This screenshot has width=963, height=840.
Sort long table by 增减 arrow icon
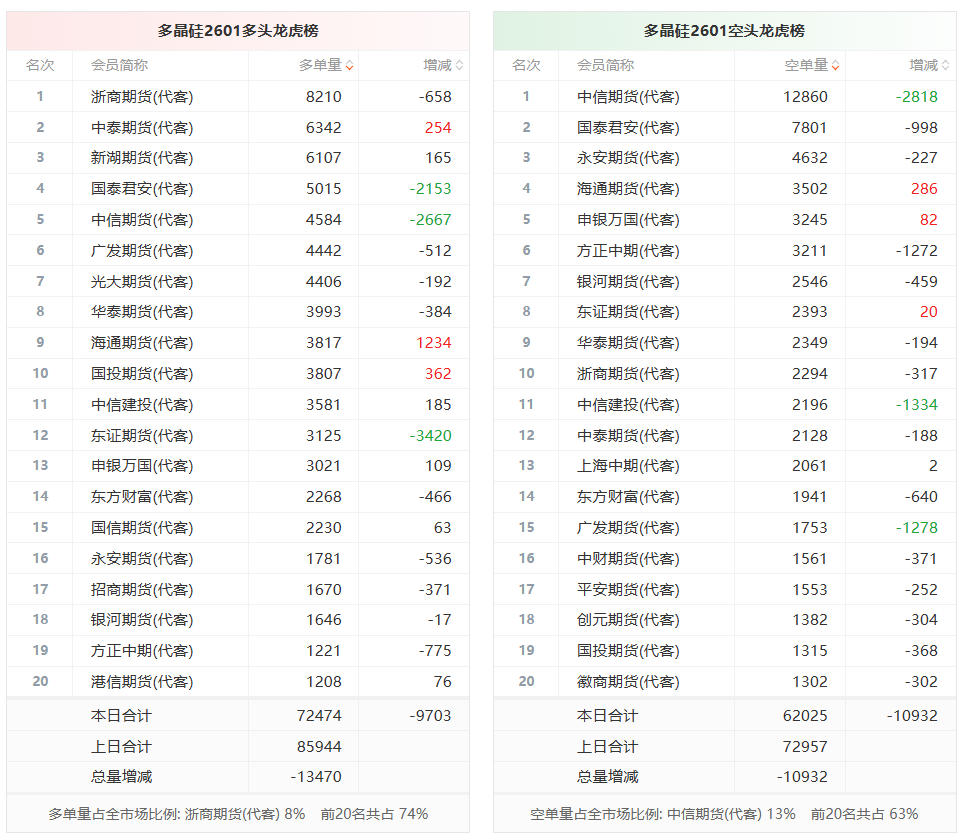pyautogui.click(x=459, y=65)
